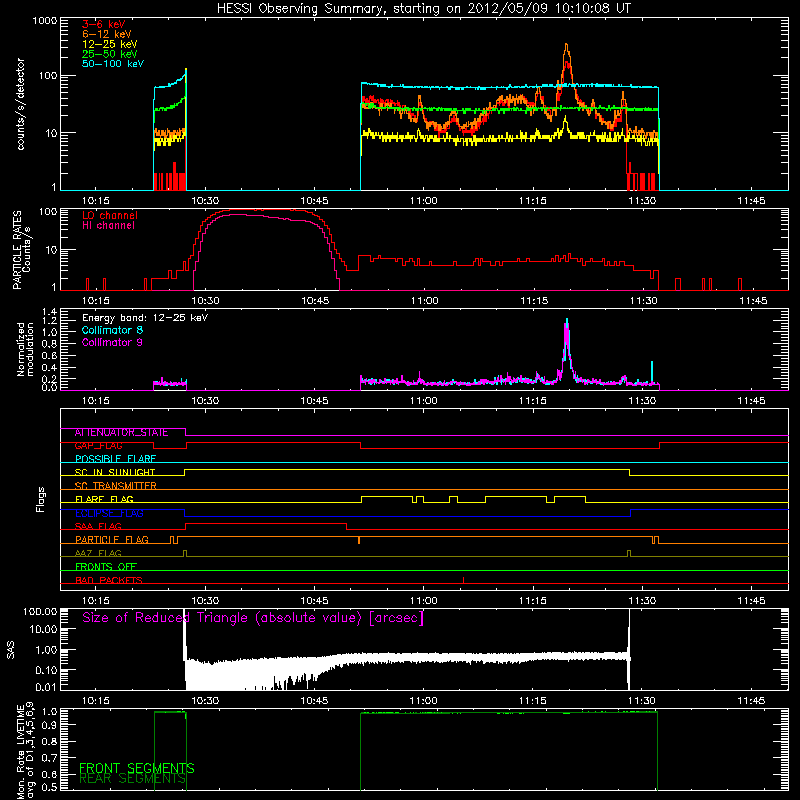The height and width of the screenshot is (800, 800).
Task: Select the Collimator 9 legend label
Action: 112,342
